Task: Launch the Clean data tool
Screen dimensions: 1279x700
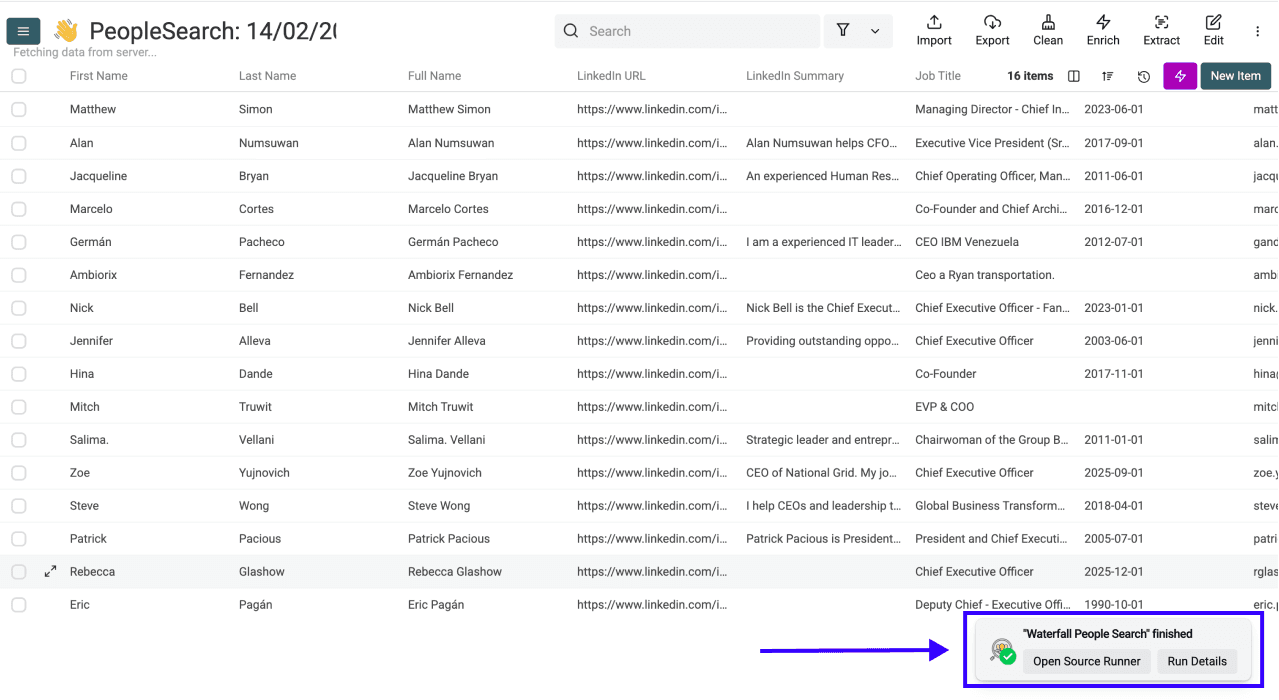Action: [x=1048, y=30]
